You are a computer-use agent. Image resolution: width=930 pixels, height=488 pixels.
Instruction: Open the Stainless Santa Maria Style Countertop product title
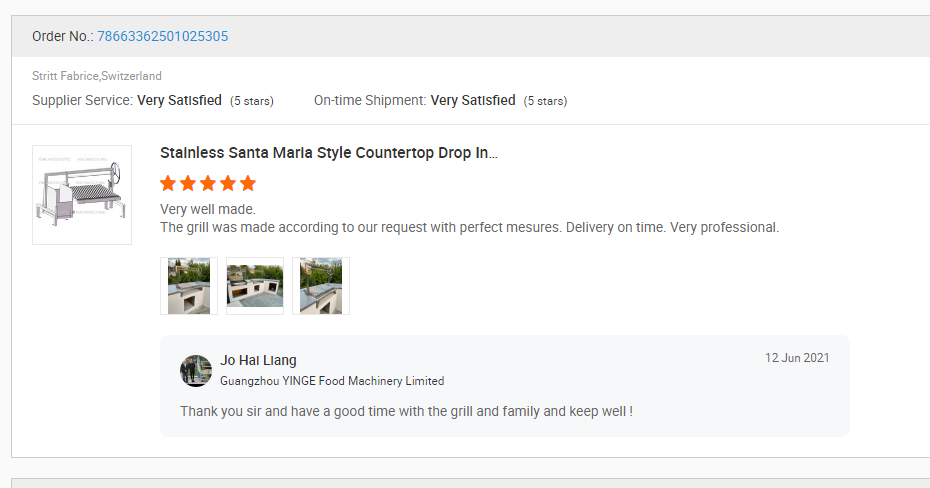tap(329, 153)
